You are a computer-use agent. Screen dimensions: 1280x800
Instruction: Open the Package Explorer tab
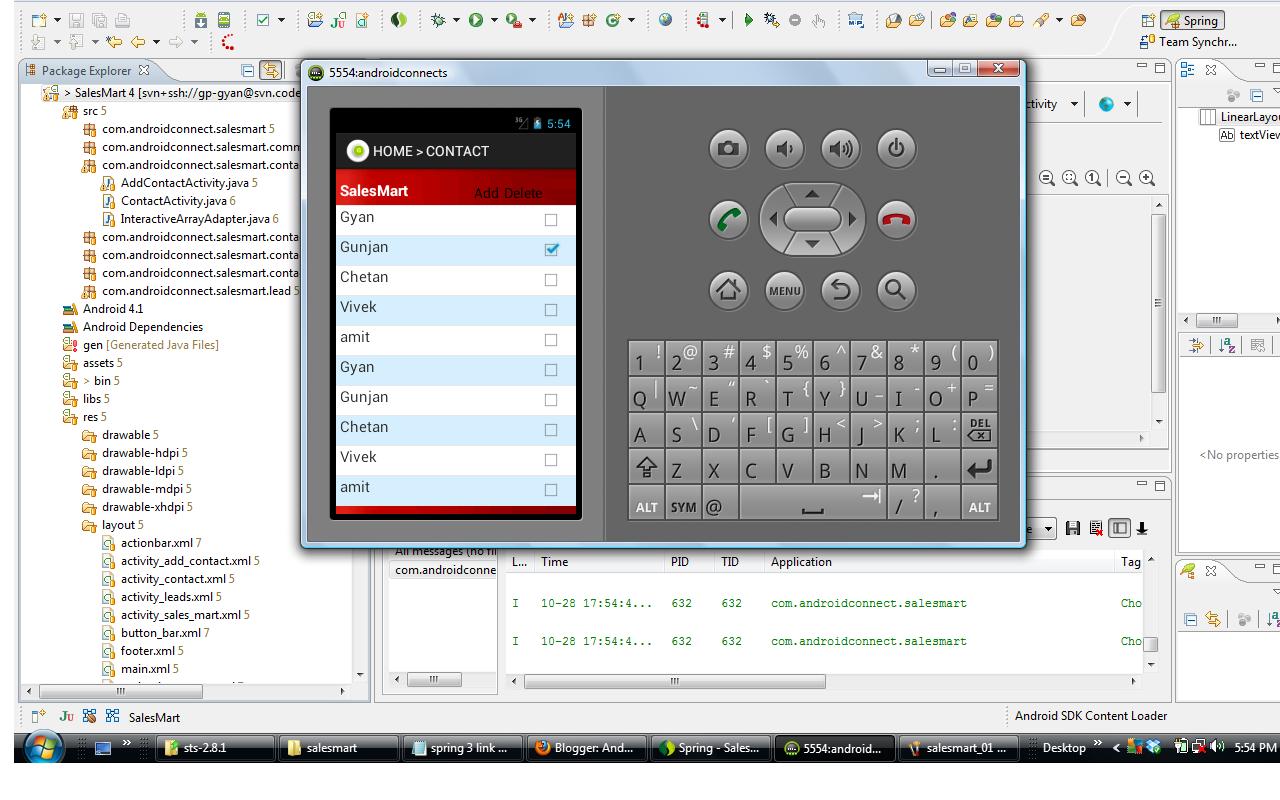(88, 71)
